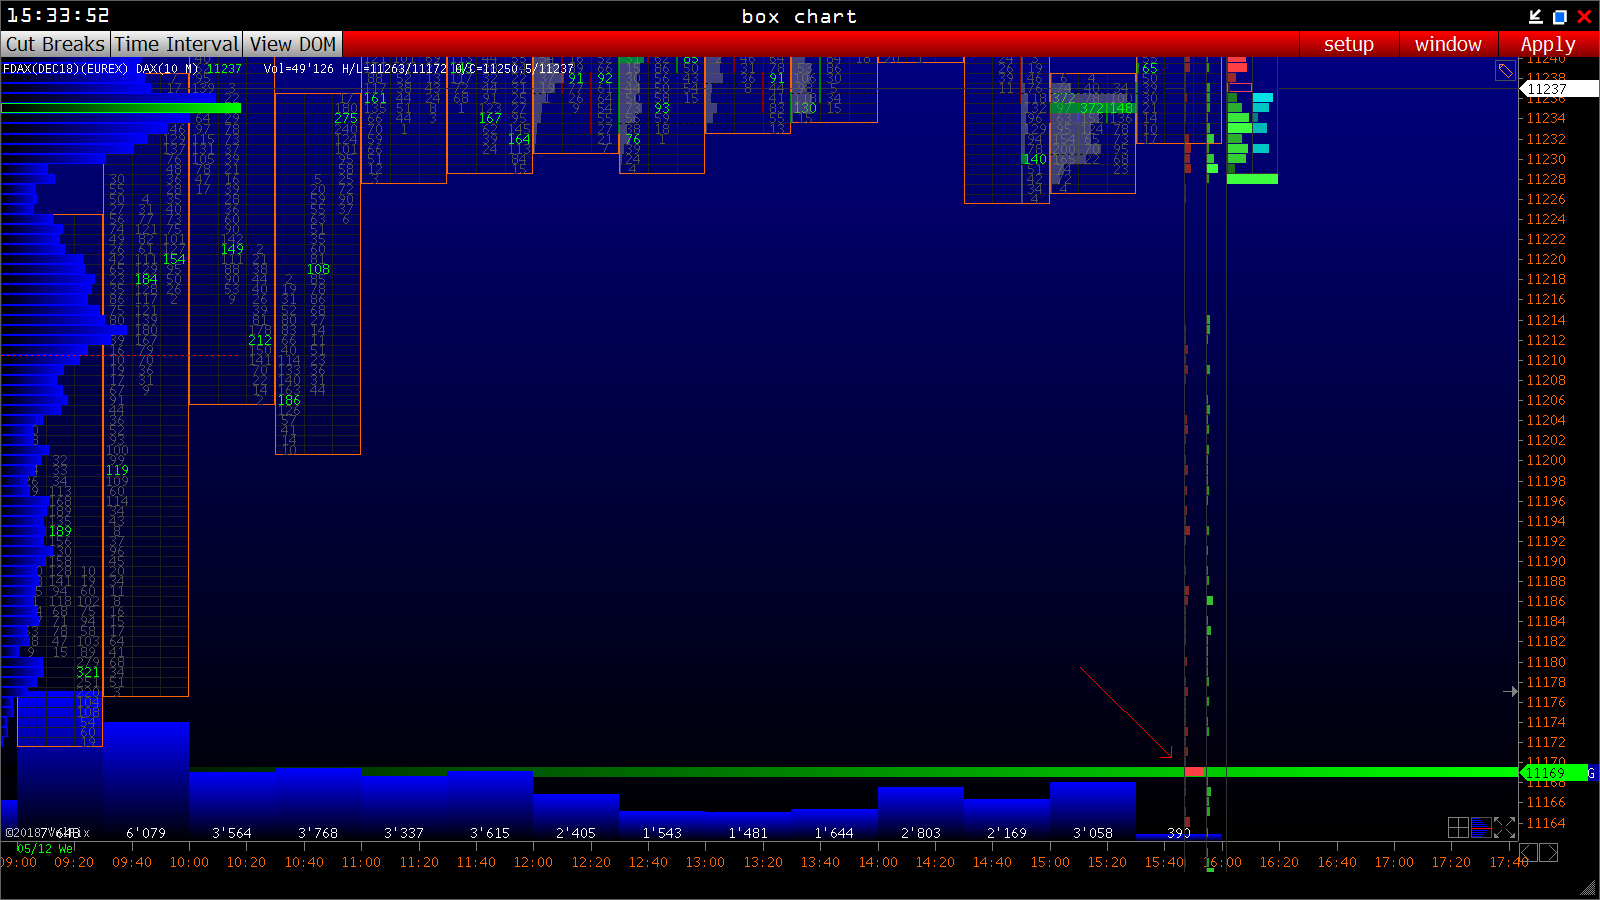Close the box chart window

tap(1584, 16)
